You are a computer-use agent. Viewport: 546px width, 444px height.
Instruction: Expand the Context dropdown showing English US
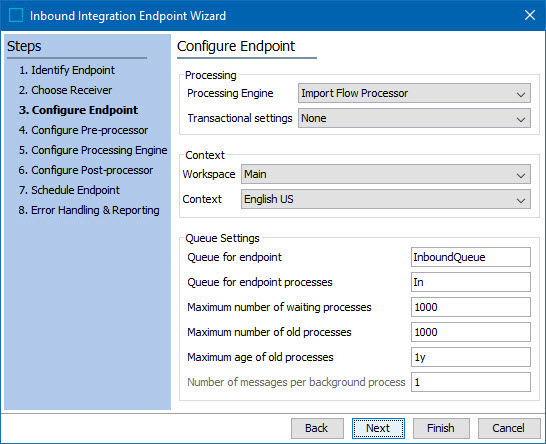385,199
